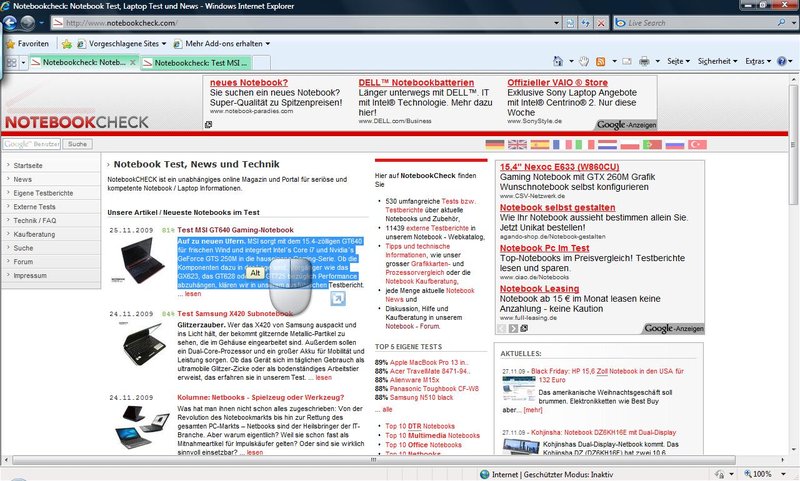Click the Stop loading red X icon

601,23
